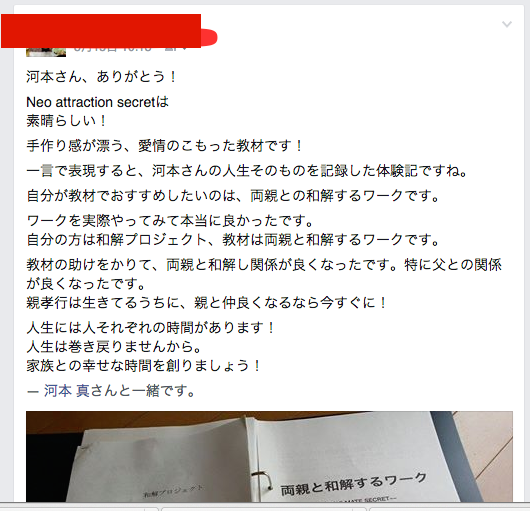Screen dimensions: 530x511
Task: Open the attached photo of the workbook
Action: [269, 456]
